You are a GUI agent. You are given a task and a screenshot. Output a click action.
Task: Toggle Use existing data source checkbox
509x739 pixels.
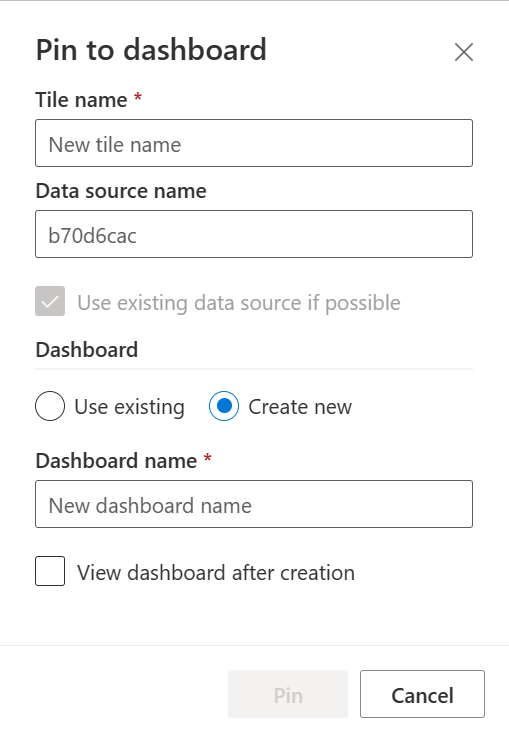50,301
